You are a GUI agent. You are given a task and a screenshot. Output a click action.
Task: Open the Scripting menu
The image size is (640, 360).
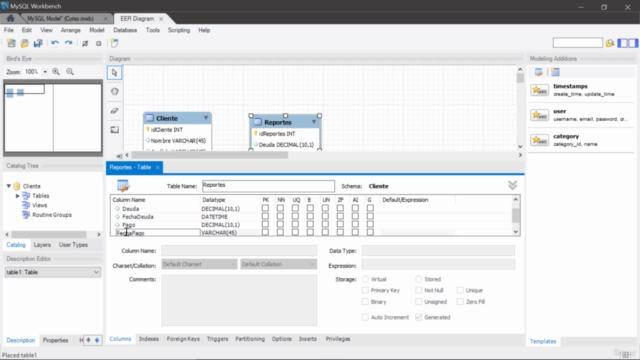tap(179, 30)
